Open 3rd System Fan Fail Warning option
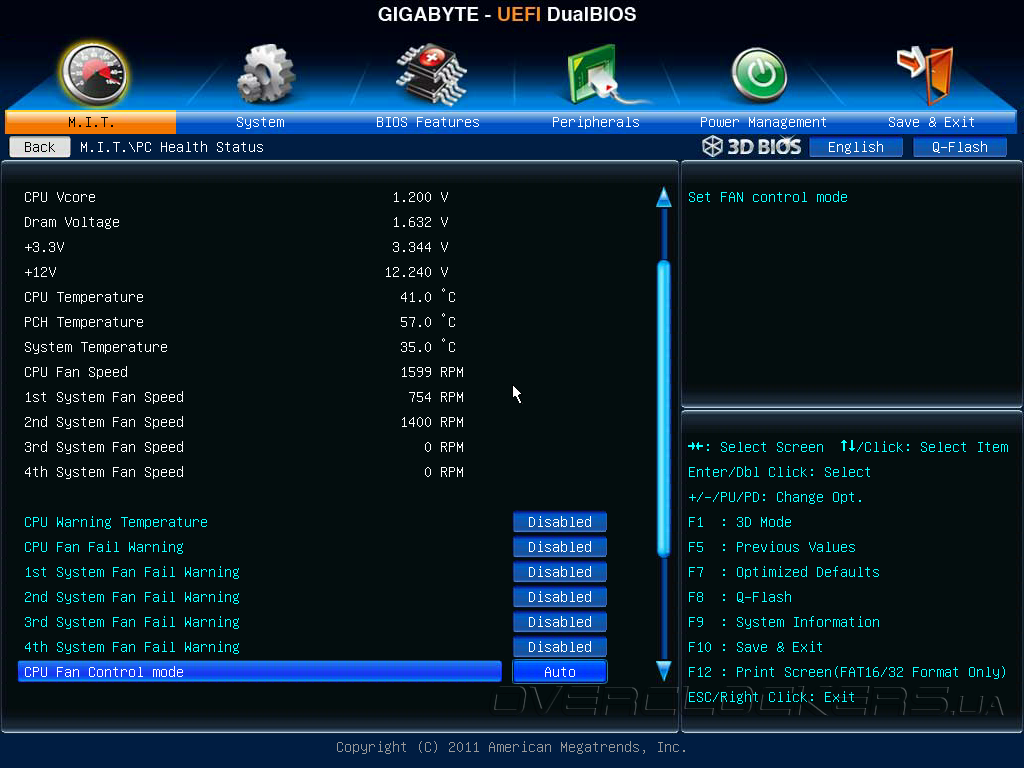1024x768 pixels. (x=560, y=622)
